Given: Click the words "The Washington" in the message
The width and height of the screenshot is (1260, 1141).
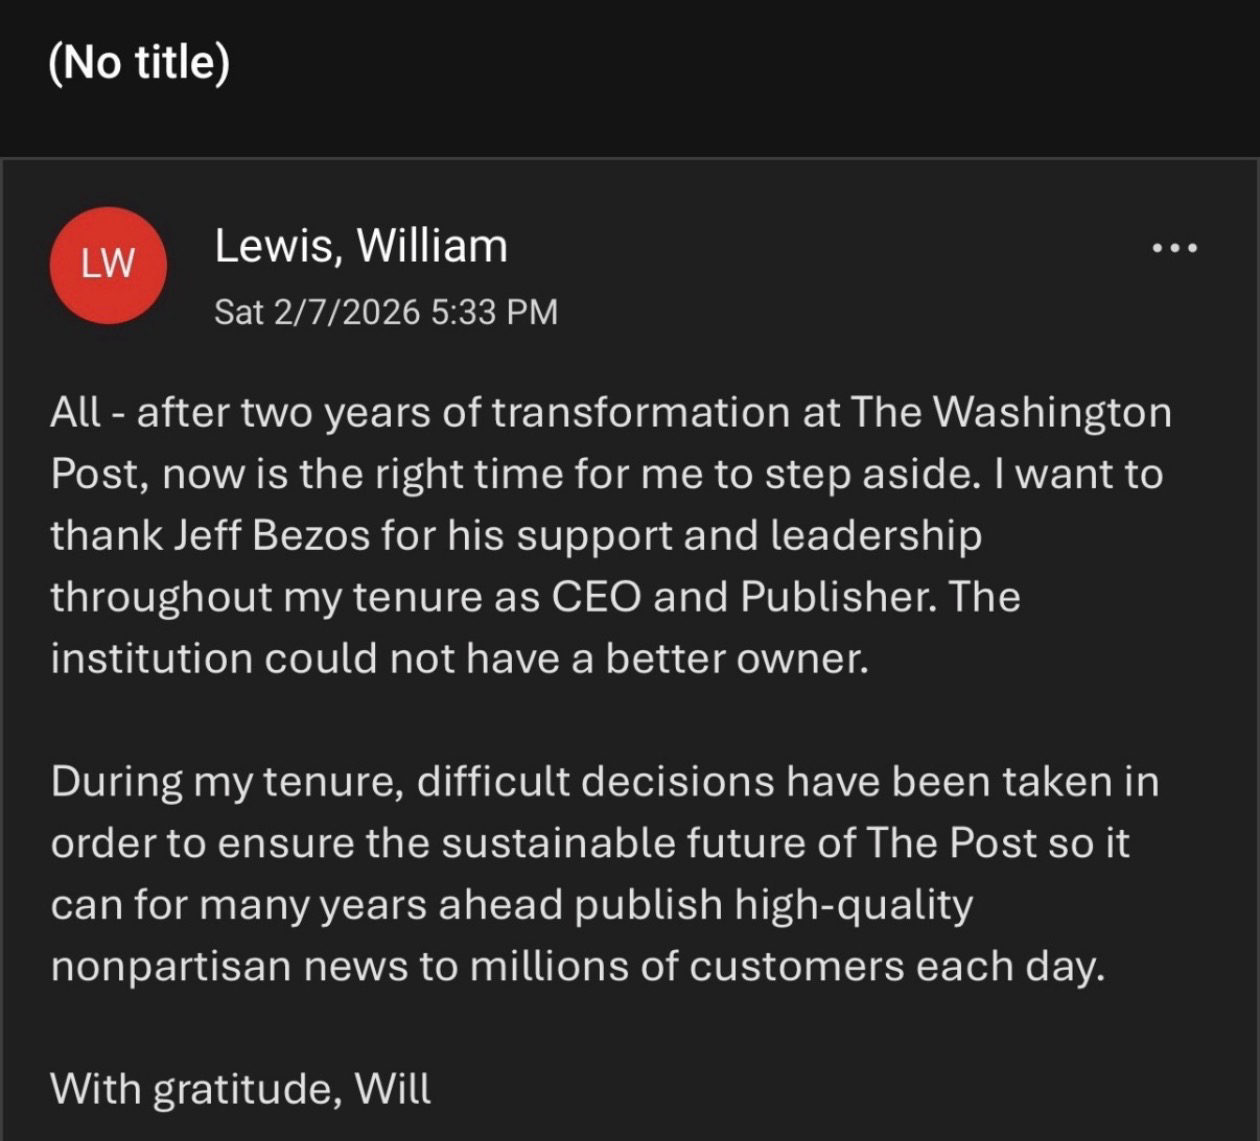Looking at the screenshot, I should (x=1010, y=412).
